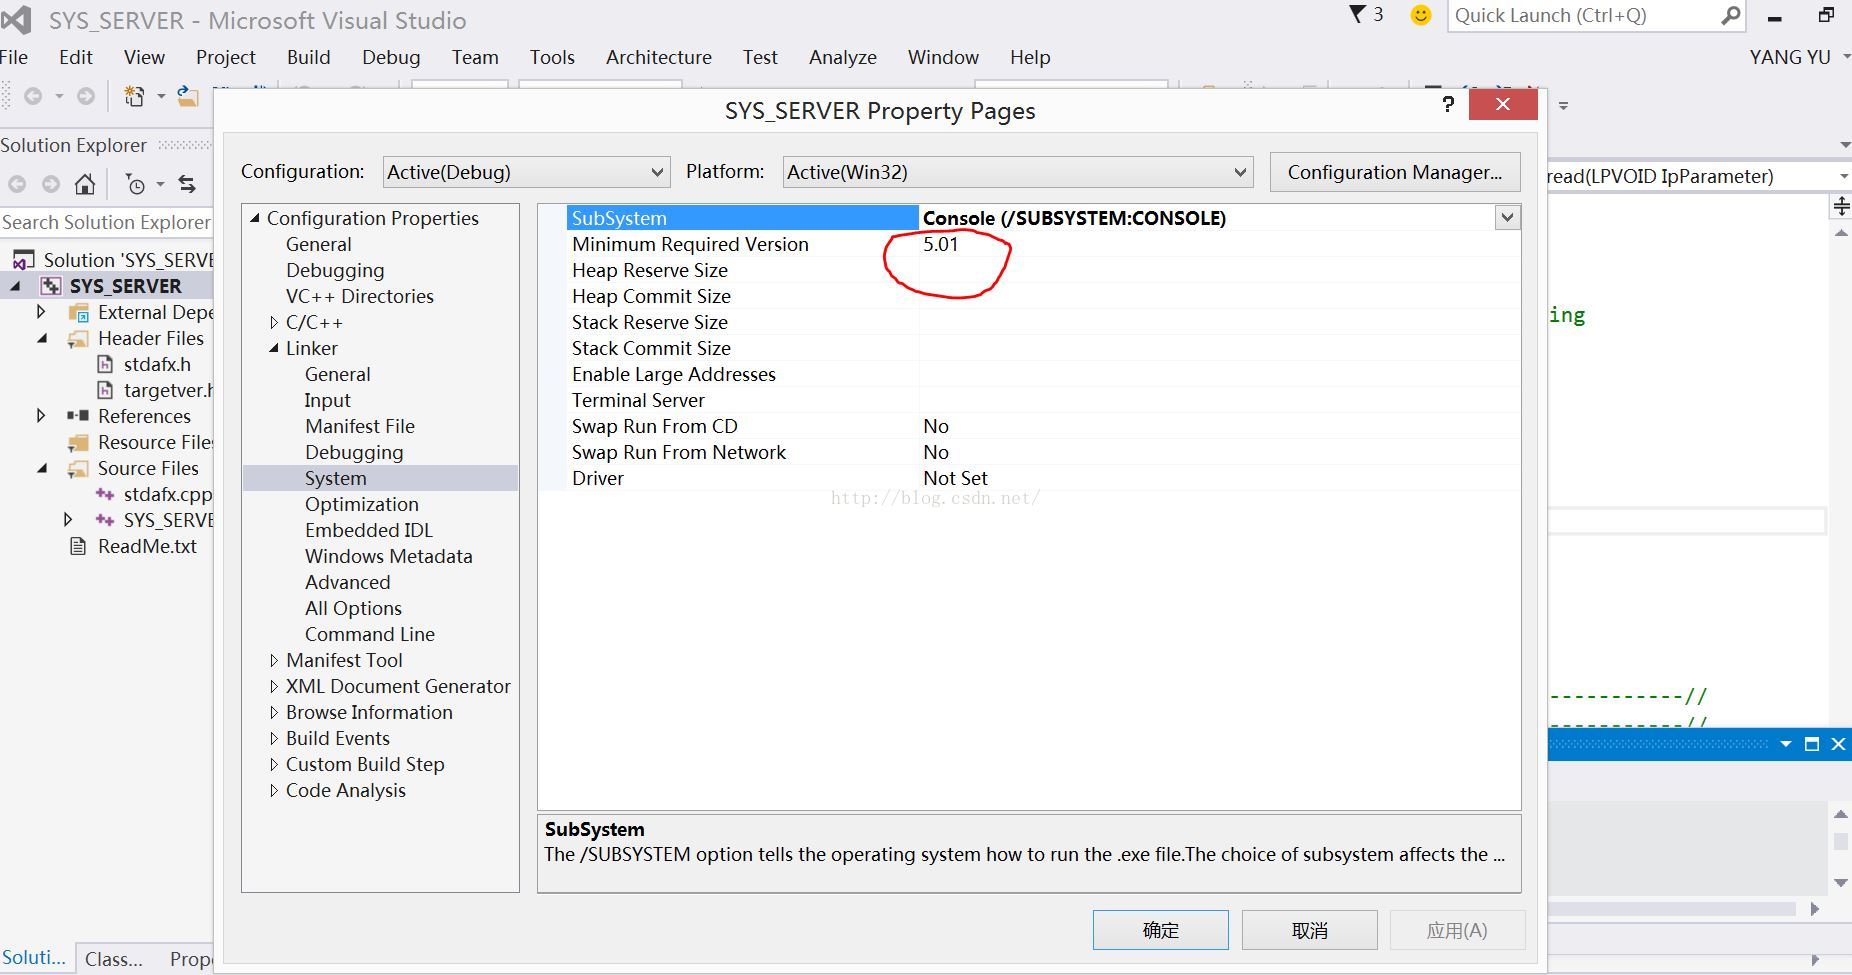
Task: Collapse the Linker node
Action: click(x=274, y=348)
